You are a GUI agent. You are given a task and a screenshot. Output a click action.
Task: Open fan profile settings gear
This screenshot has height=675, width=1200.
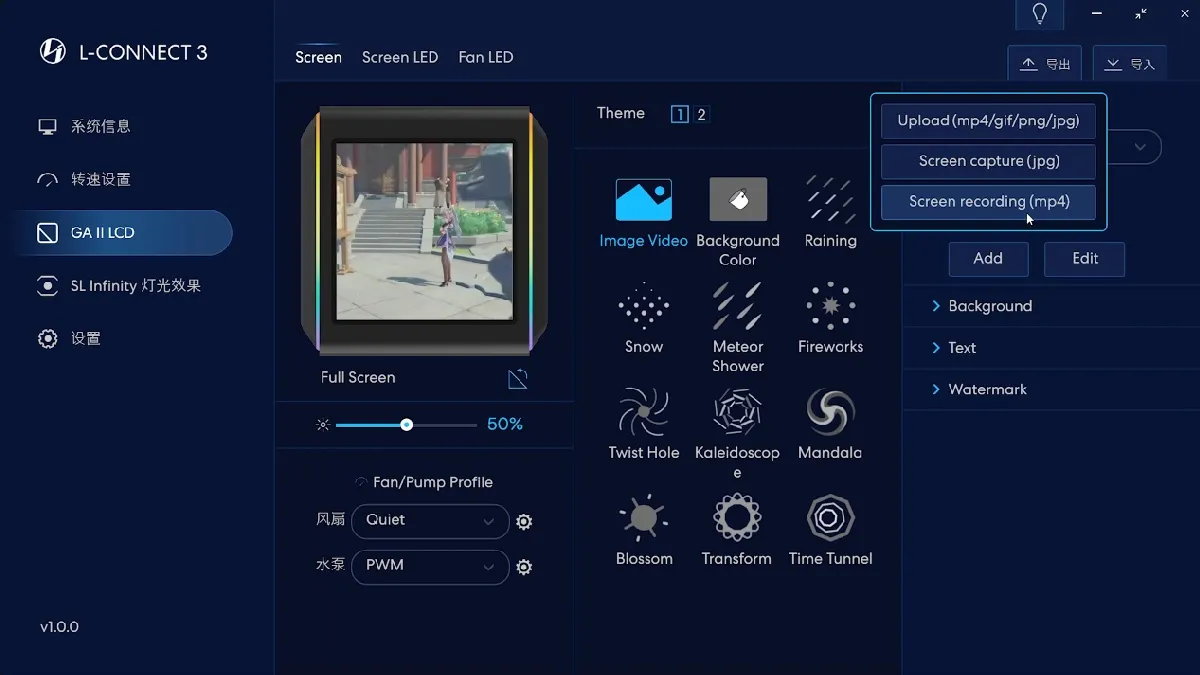click(x=524, y=522)
